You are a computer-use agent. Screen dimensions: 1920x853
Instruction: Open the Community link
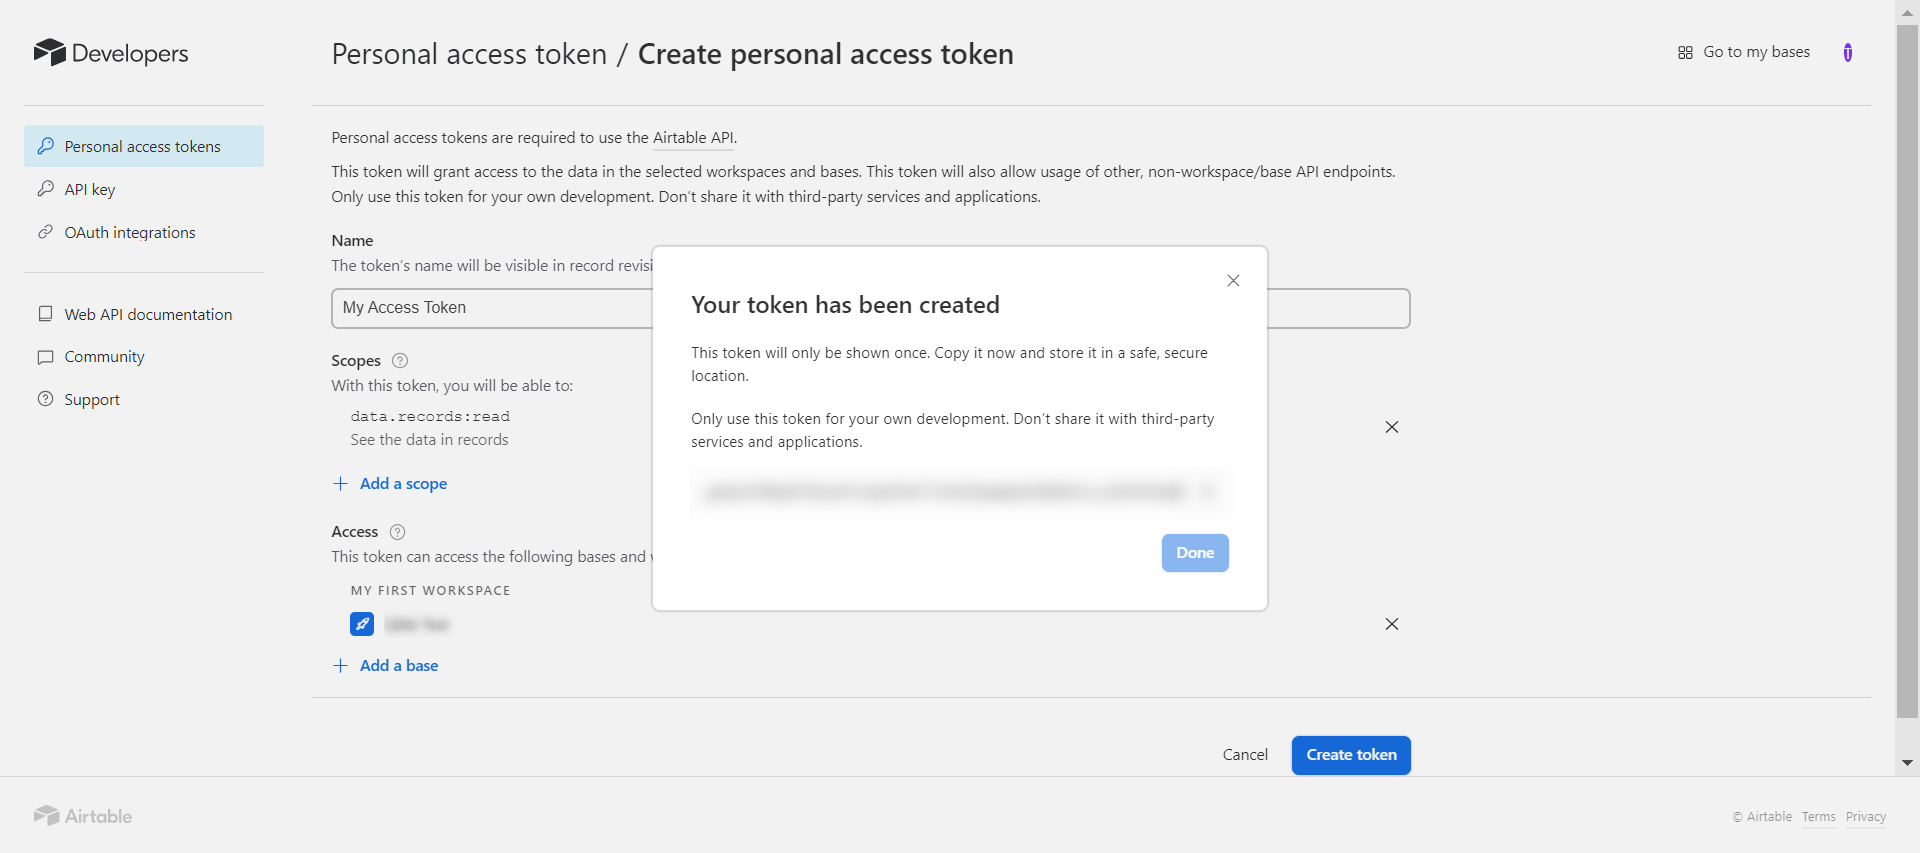point(104,357)
